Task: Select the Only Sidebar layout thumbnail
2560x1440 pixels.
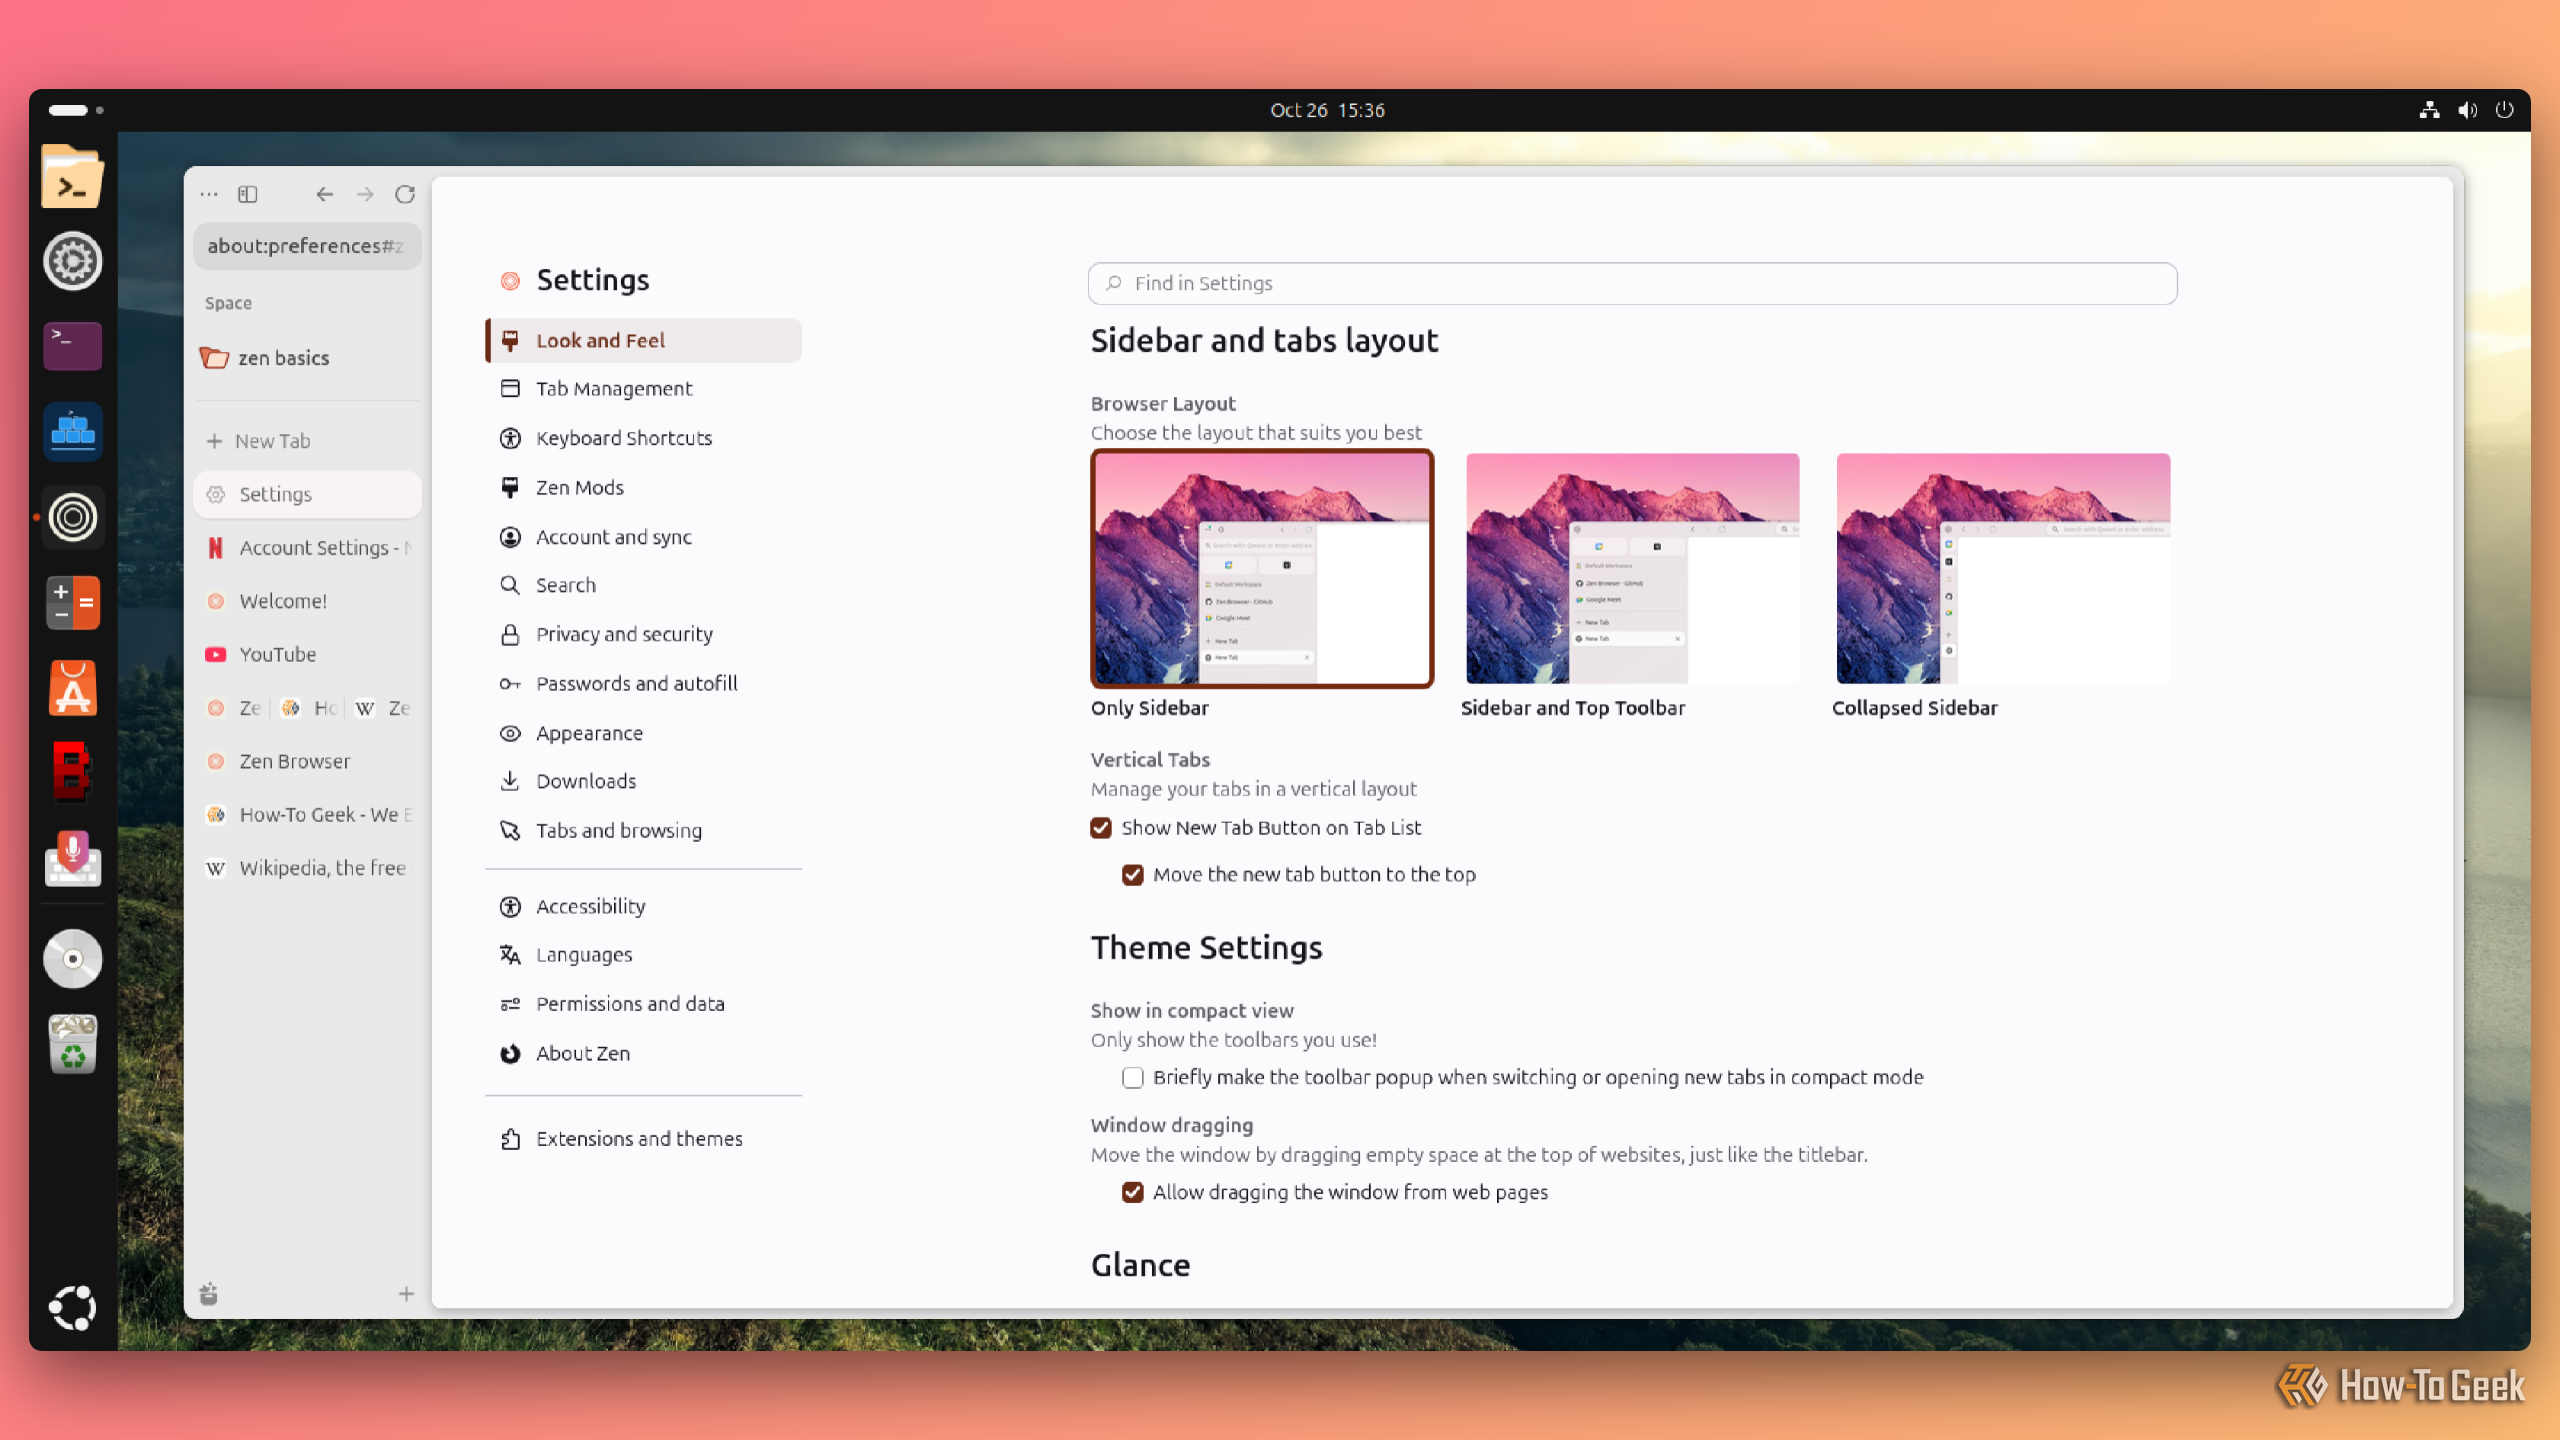Action: point(1262,568)
